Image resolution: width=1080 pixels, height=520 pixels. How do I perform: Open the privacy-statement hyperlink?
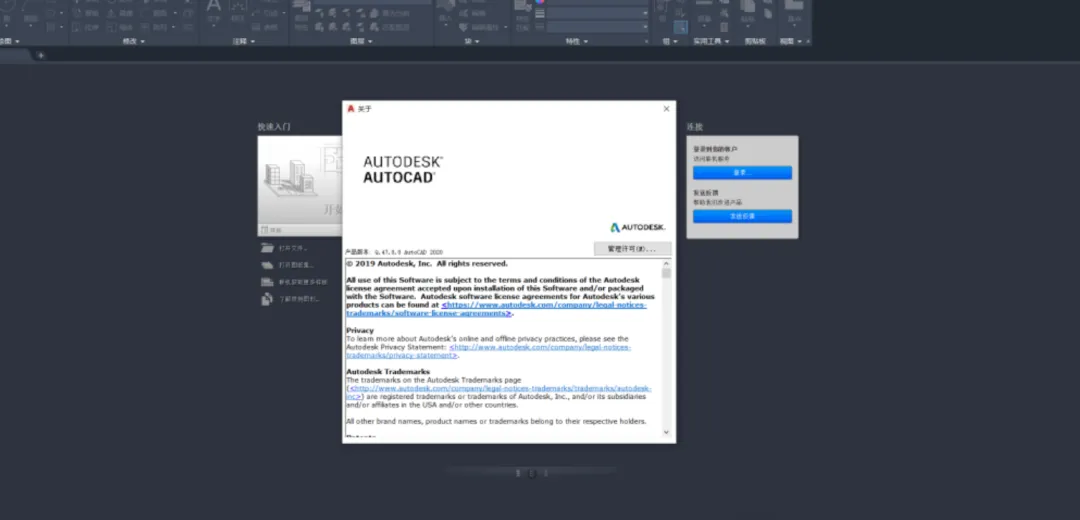point(488,351)
